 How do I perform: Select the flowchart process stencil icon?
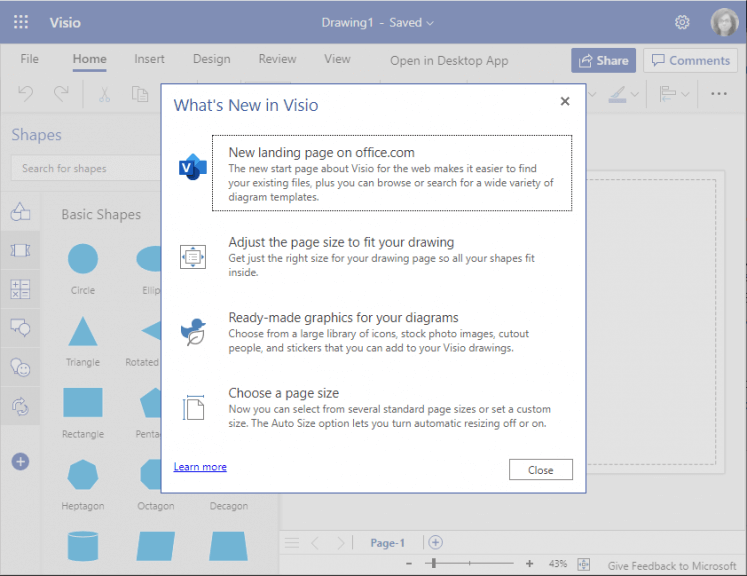point(20,250)
